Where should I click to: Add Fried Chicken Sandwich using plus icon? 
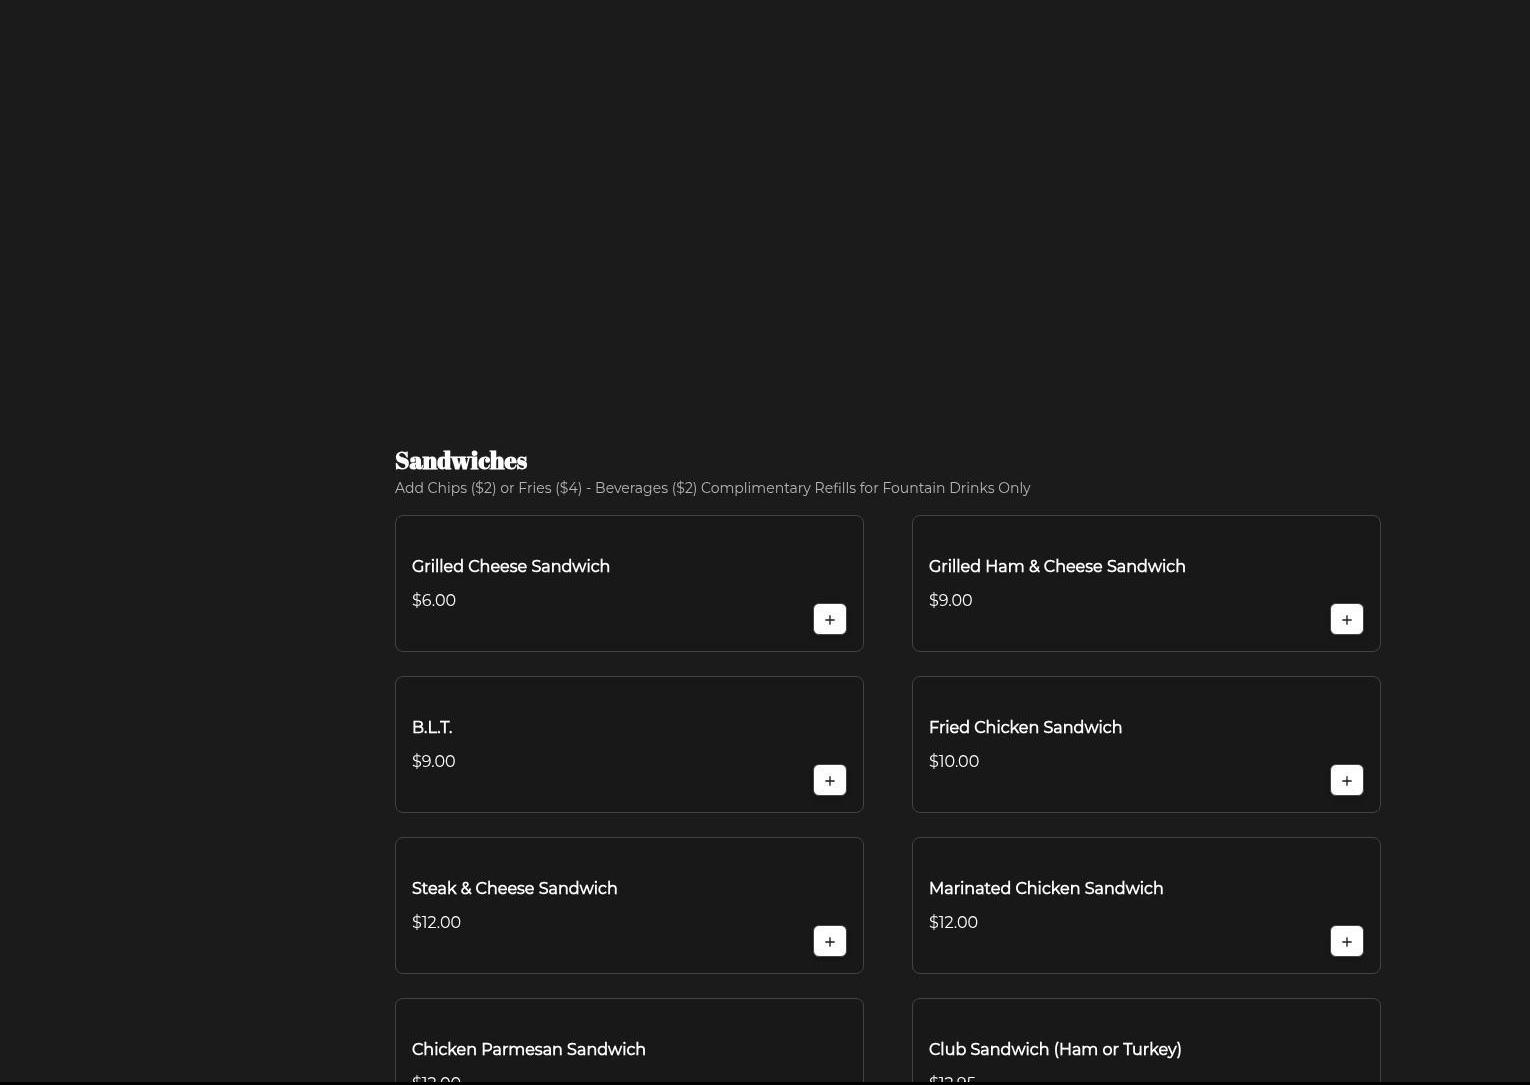pyautogui.click(x=1346, y=780)
